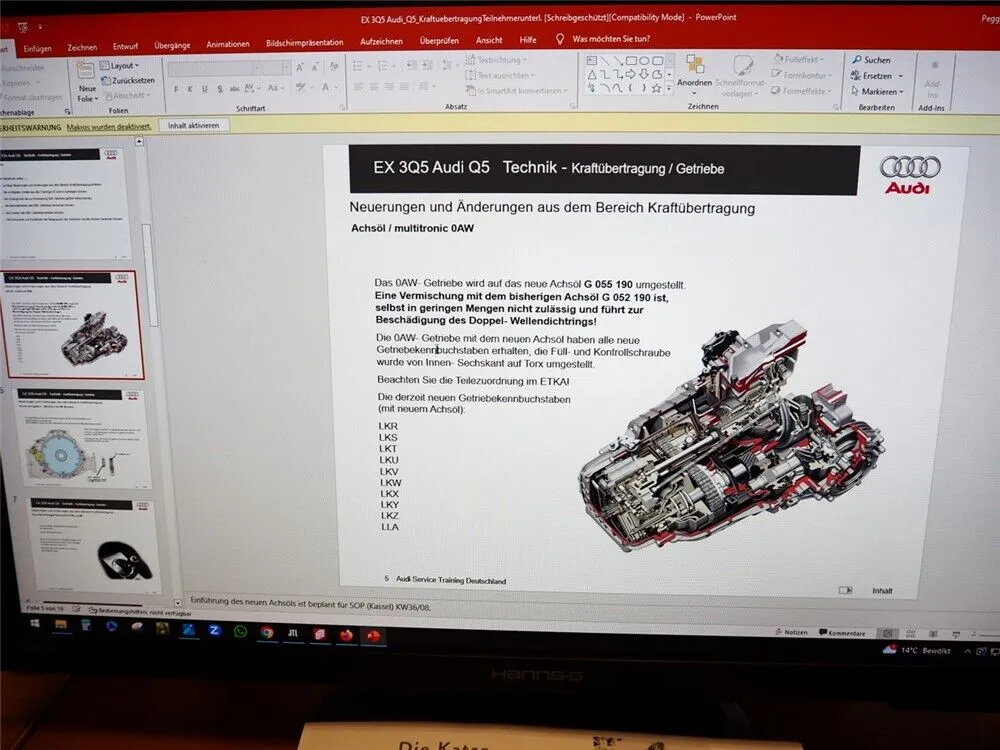The width and height of the screenshot is (1000, 750).
Task: Toggle underline formatting
Action: [205, 88]
